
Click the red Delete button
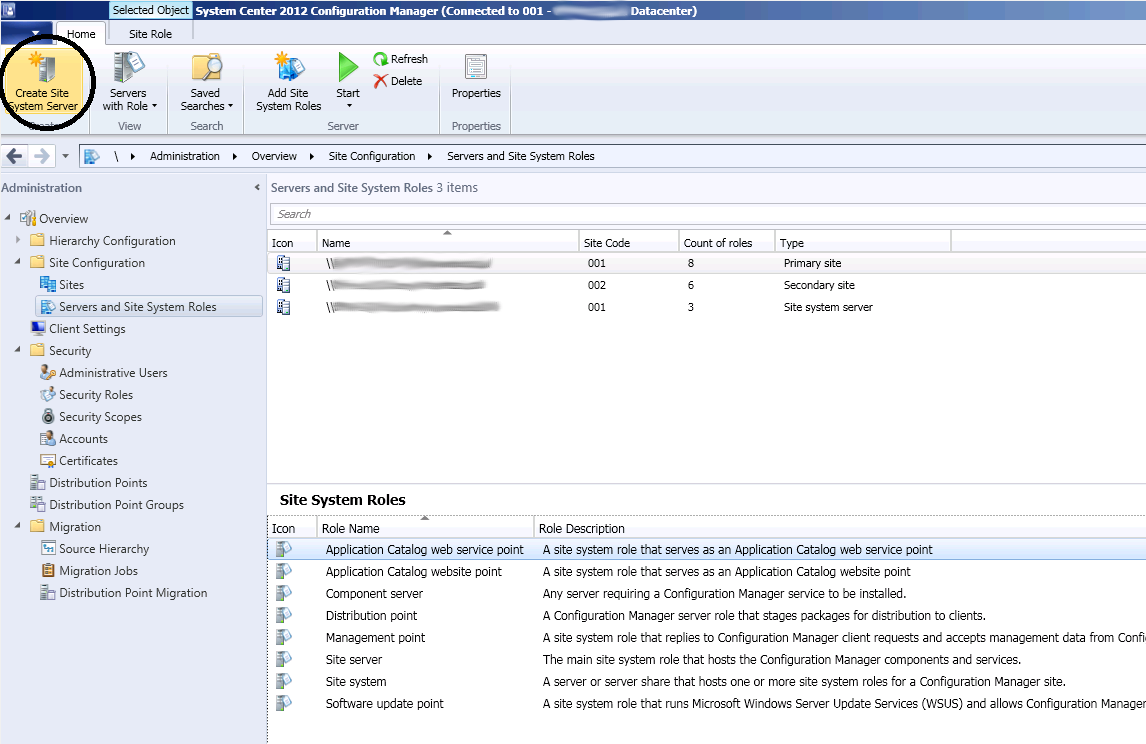point(398,81)
